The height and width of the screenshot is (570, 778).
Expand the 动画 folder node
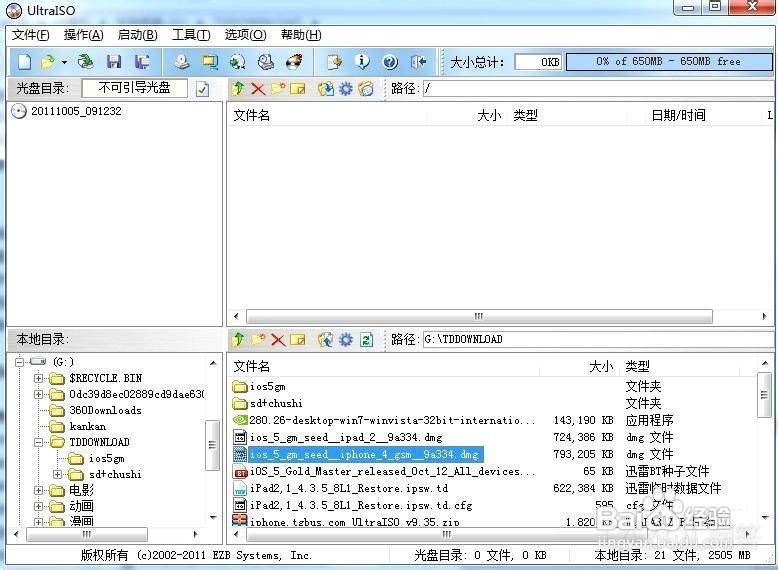pos(38,507)
